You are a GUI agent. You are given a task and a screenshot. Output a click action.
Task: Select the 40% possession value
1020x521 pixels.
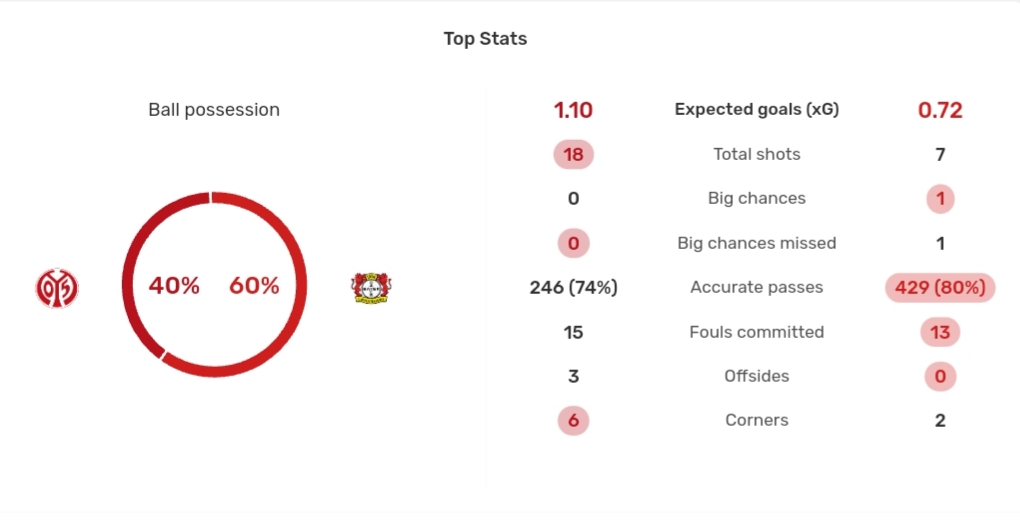174,286
